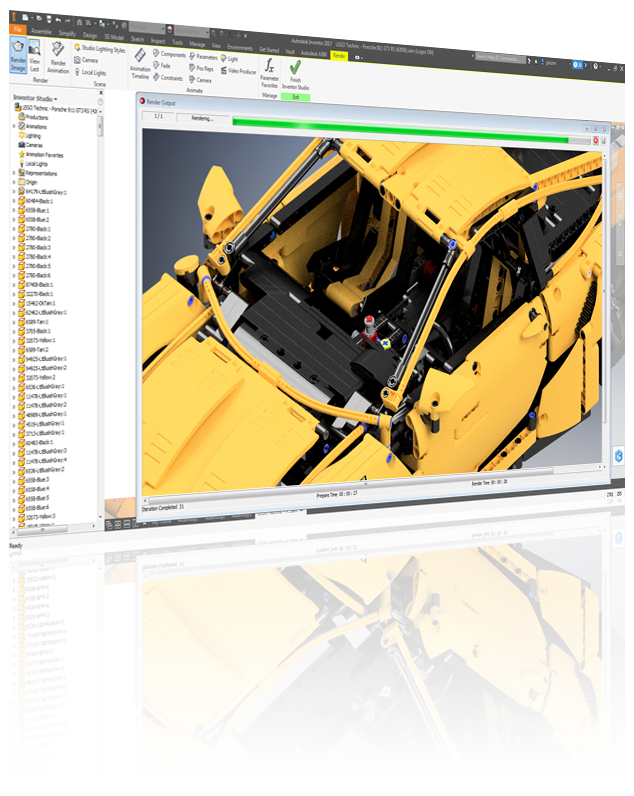Viewport: 634px width, 796px height.
Task: Open Studio Lighting Styles
Action: [x=98, y=48]
